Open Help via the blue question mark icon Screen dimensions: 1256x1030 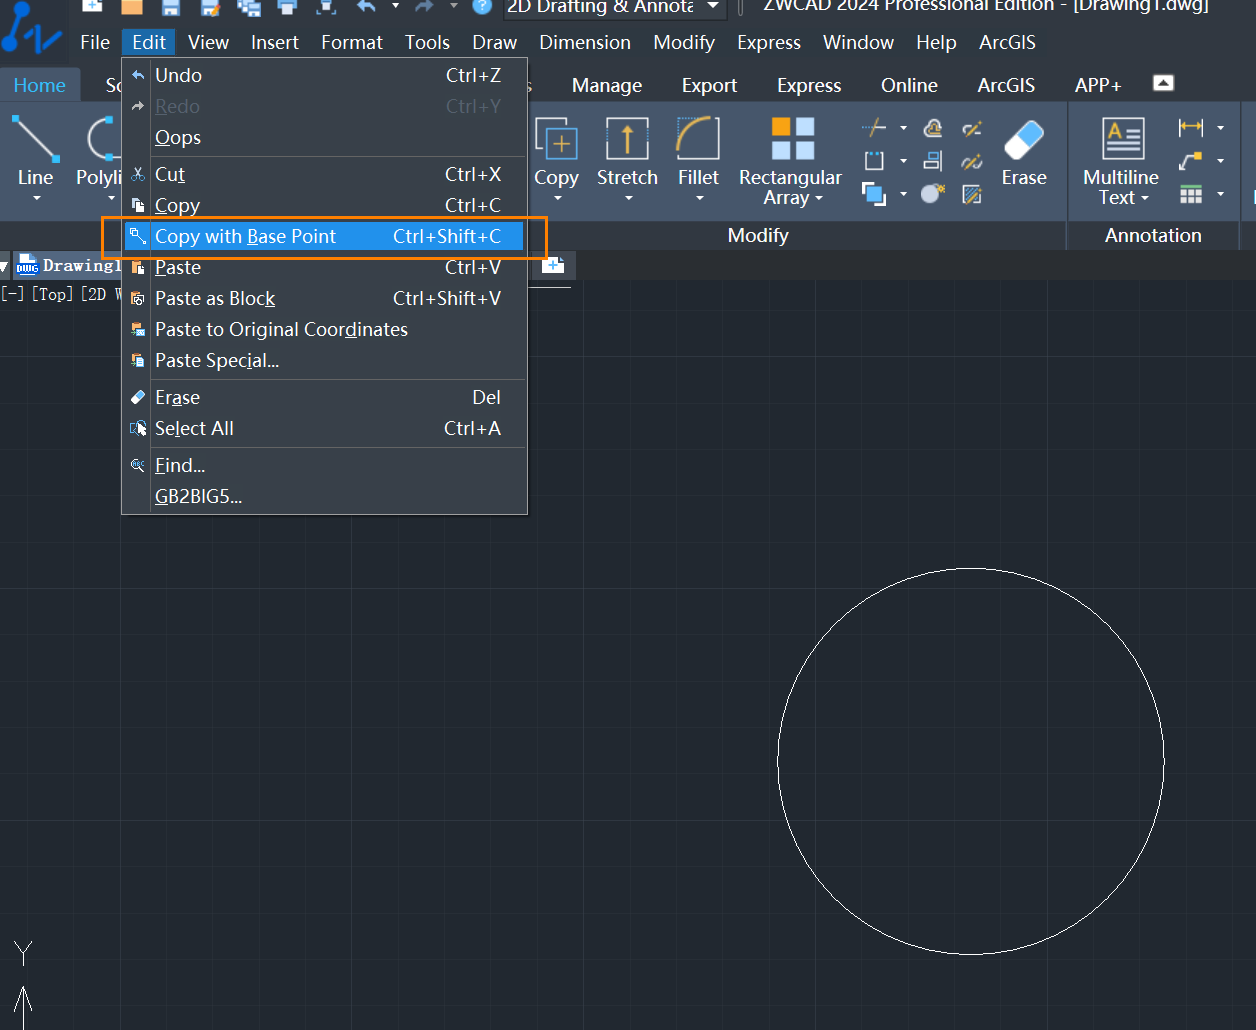pos(482,7)
